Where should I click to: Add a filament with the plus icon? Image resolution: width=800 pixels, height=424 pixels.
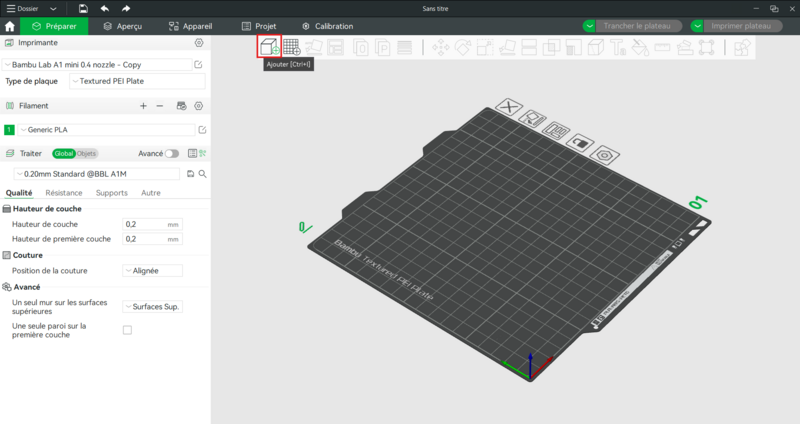(x=143, y=105)
